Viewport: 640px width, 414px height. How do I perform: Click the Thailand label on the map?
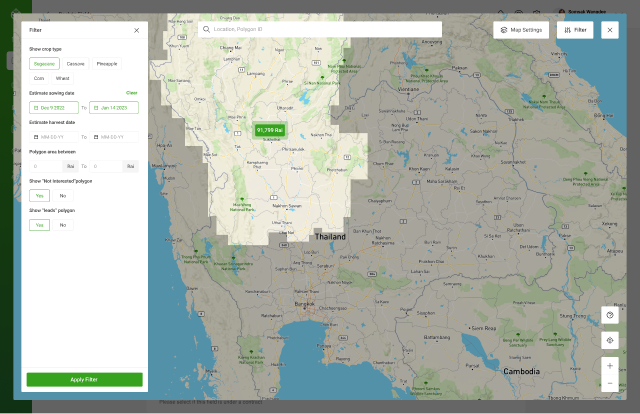pyautogui.click(x=330, y=237)
